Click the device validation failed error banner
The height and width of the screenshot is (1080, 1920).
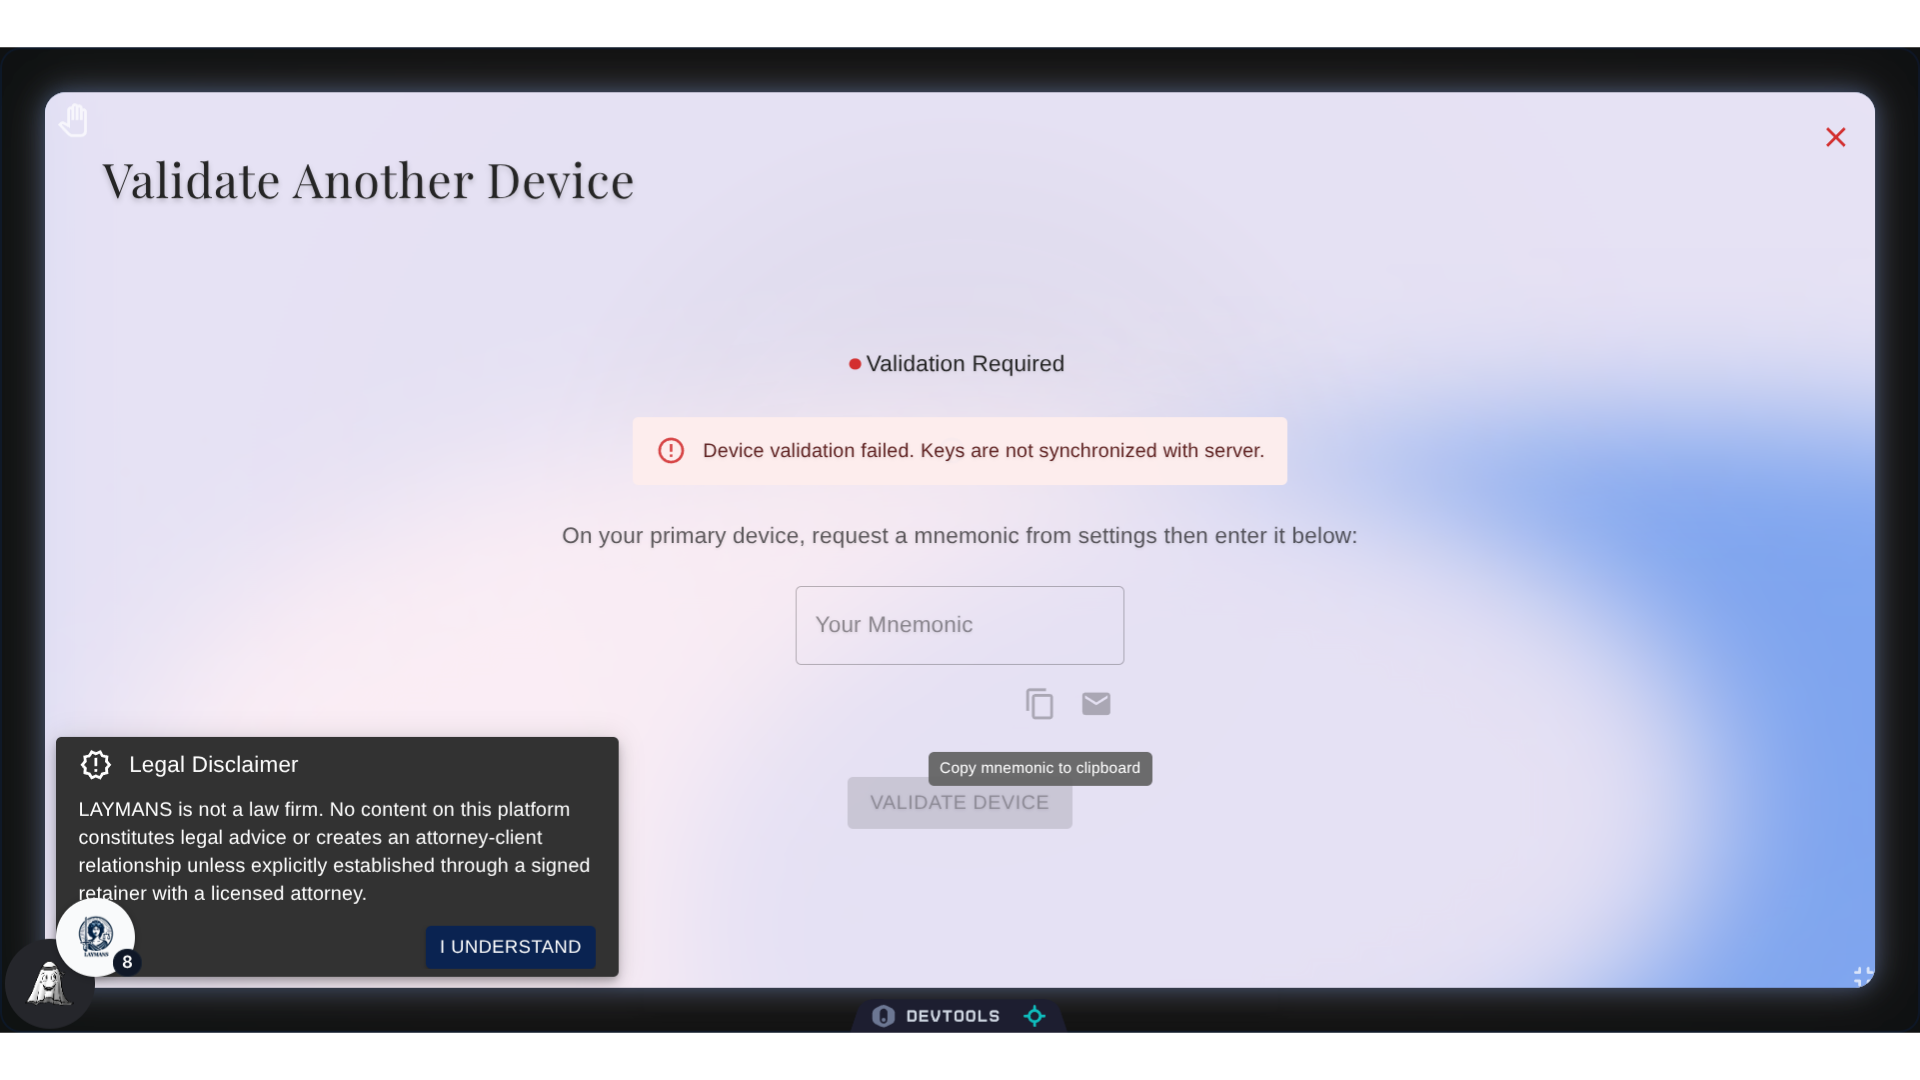[x=959, y=451]
